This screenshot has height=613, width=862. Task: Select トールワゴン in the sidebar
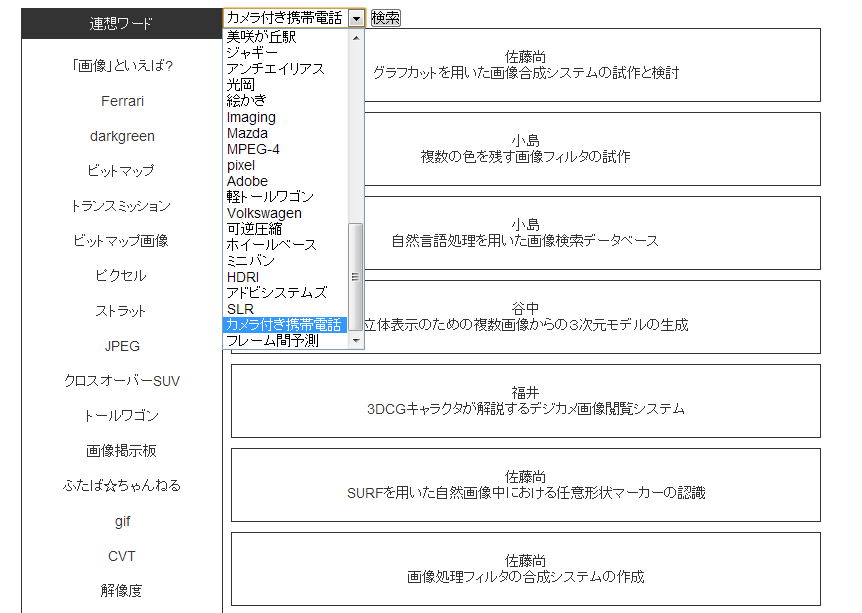[122, 416]
